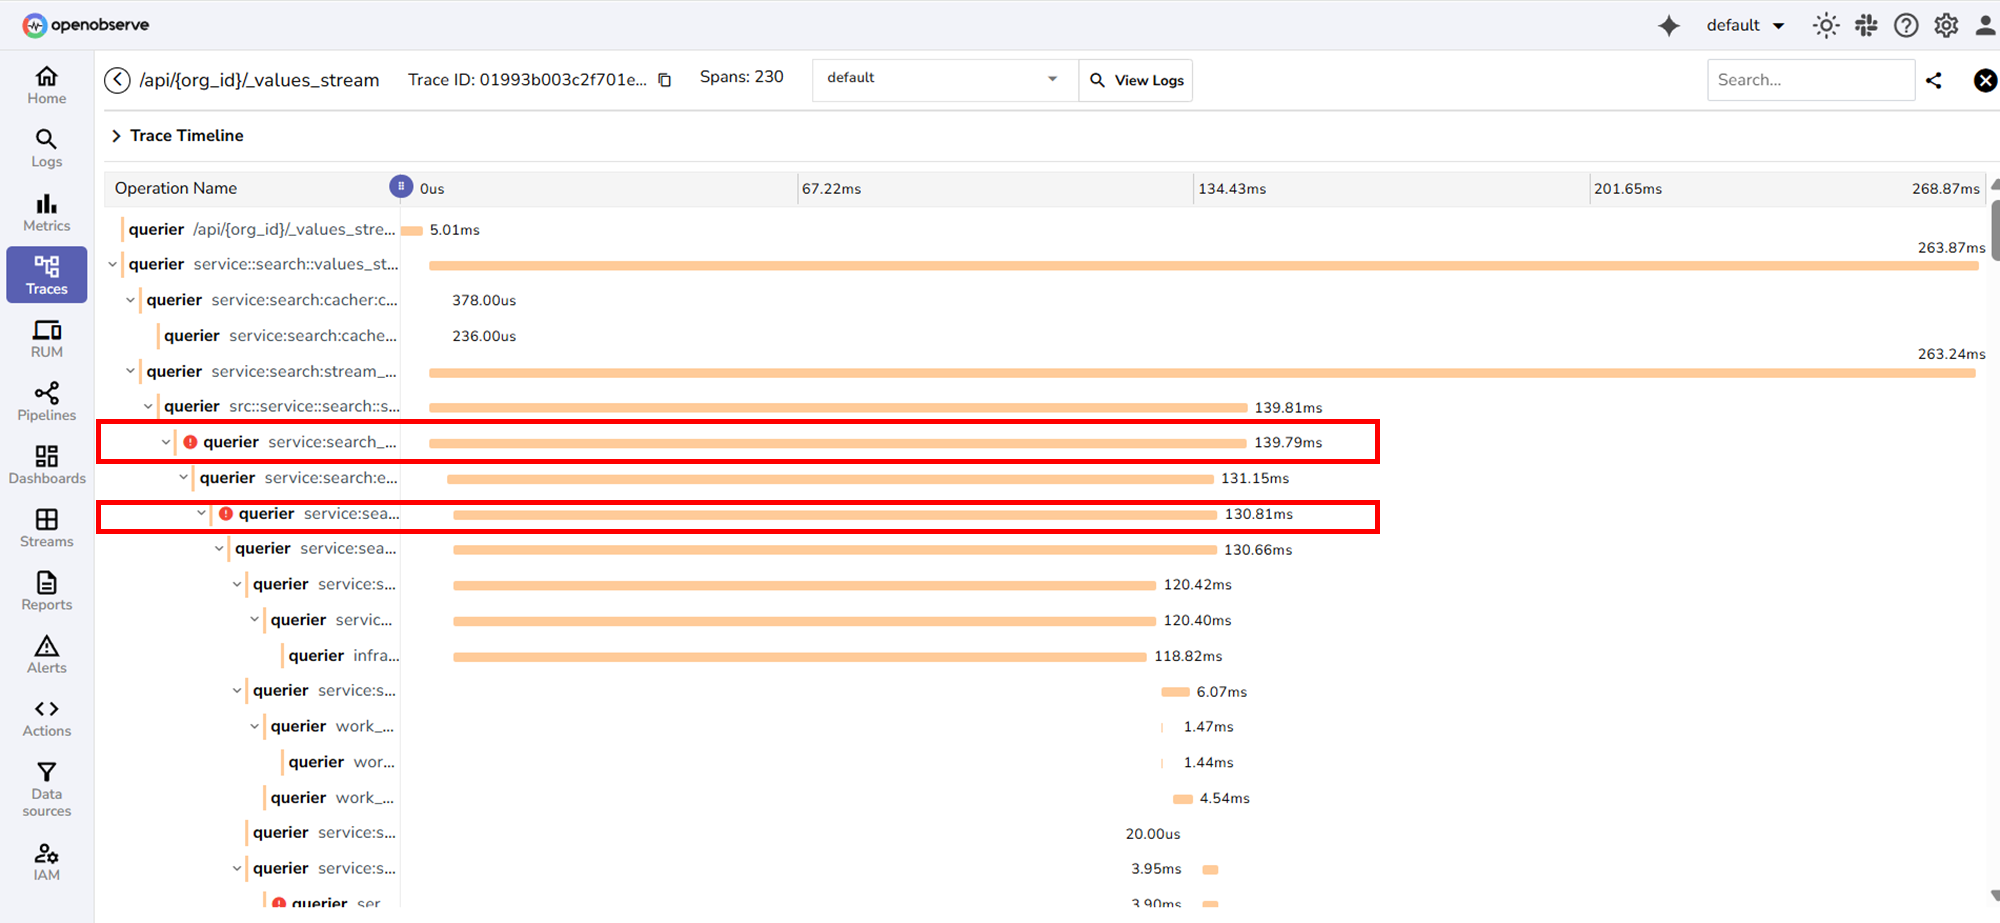Collapse the service::search::values_st span
This screenshot has width=2000, height=923.
point(112,265)
